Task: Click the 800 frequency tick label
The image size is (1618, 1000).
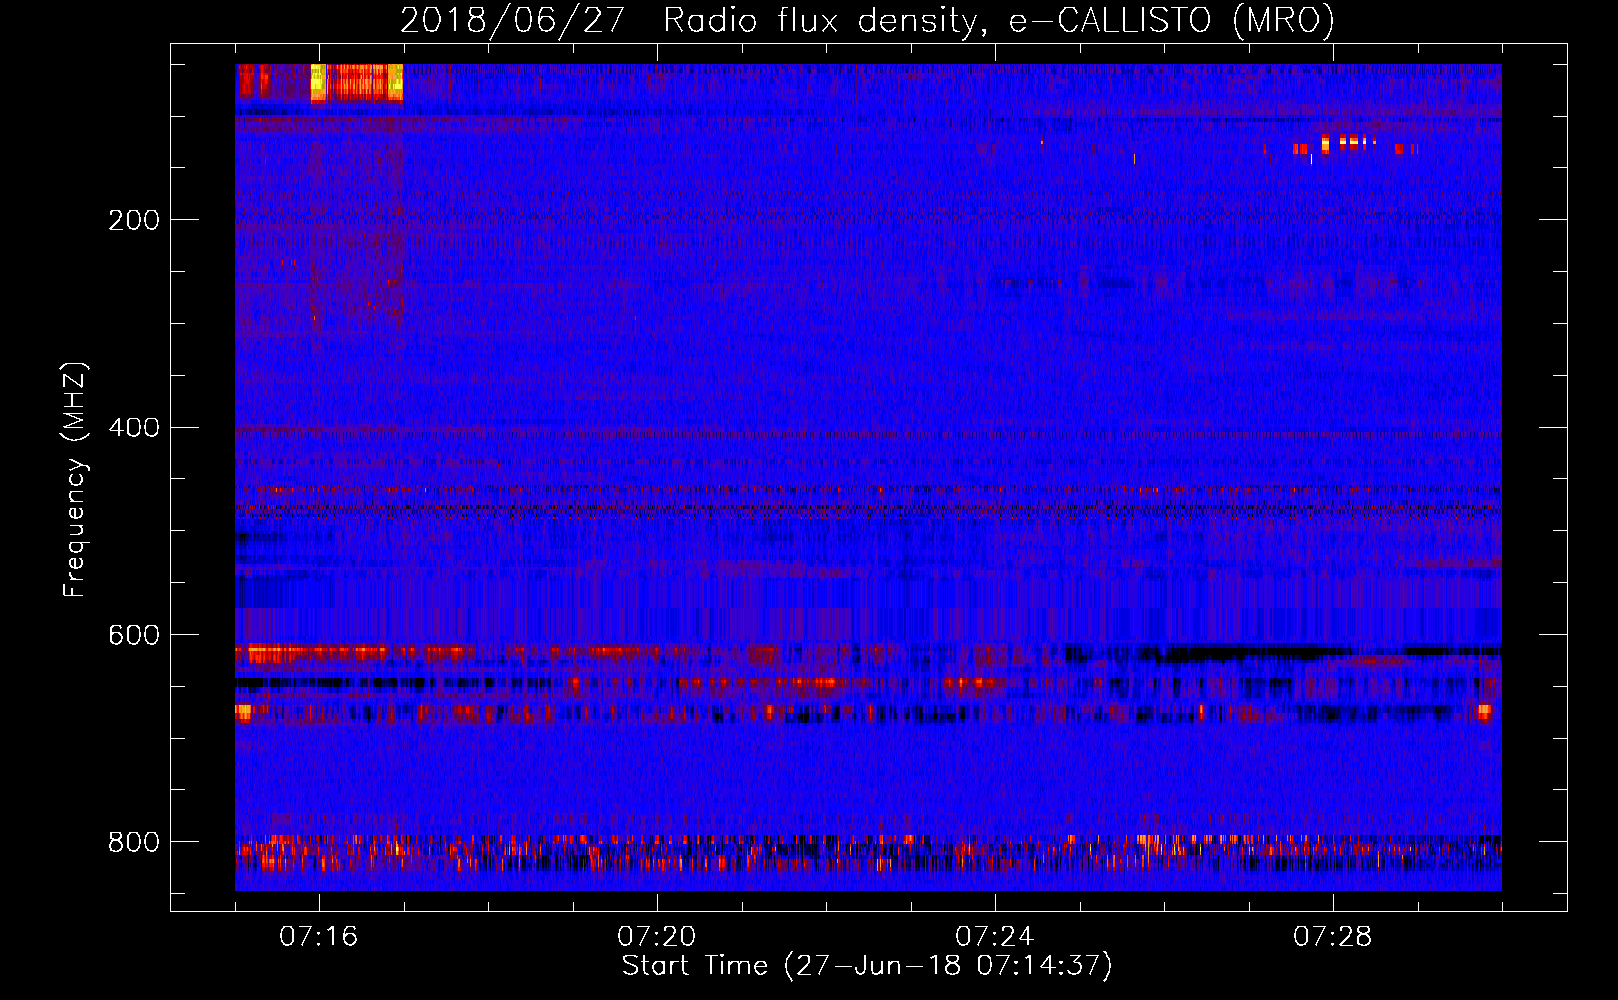Action: (x=134, y=842)
